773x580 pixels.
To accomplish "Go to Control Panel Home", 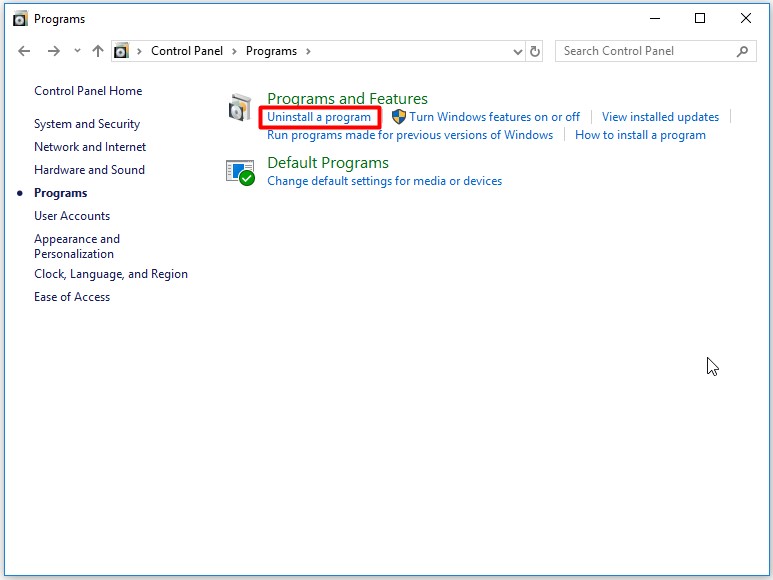I will pyautogui.click(x=88, y=91).
